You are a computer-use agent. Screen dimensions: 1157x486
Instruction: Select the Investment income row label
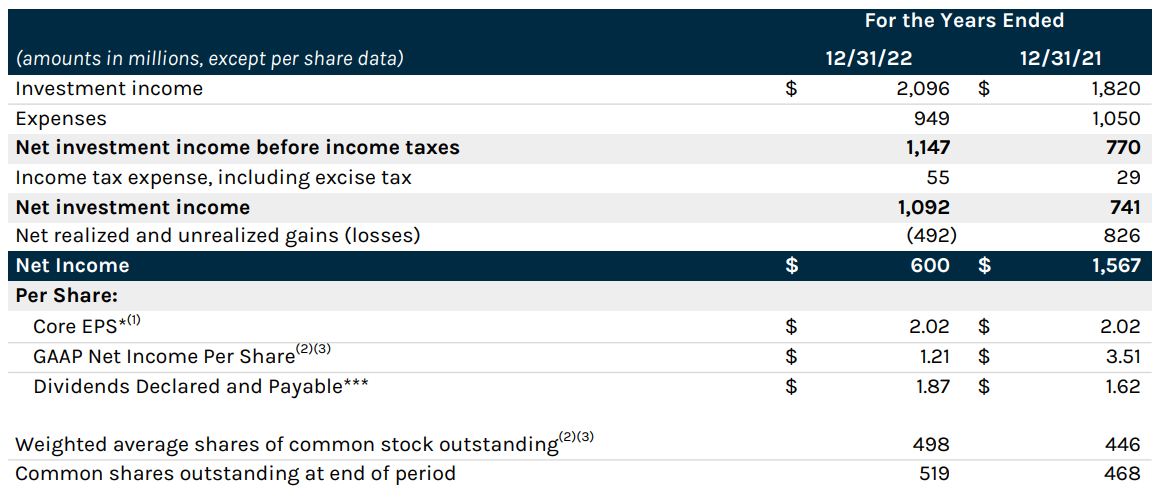point(109,88)
